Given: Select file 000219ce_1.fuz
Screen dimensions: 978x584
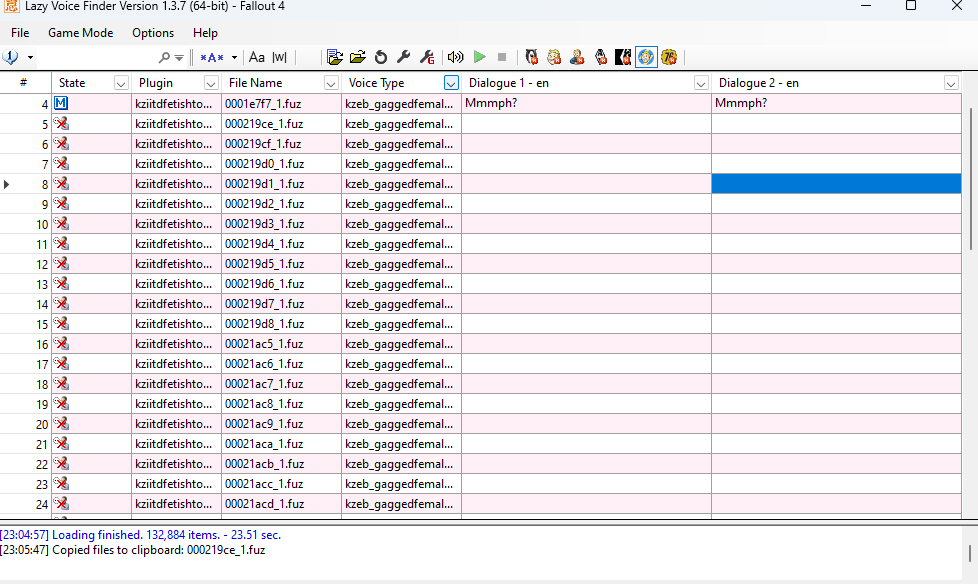Looking at the screenshot, I should click(263, 124).
